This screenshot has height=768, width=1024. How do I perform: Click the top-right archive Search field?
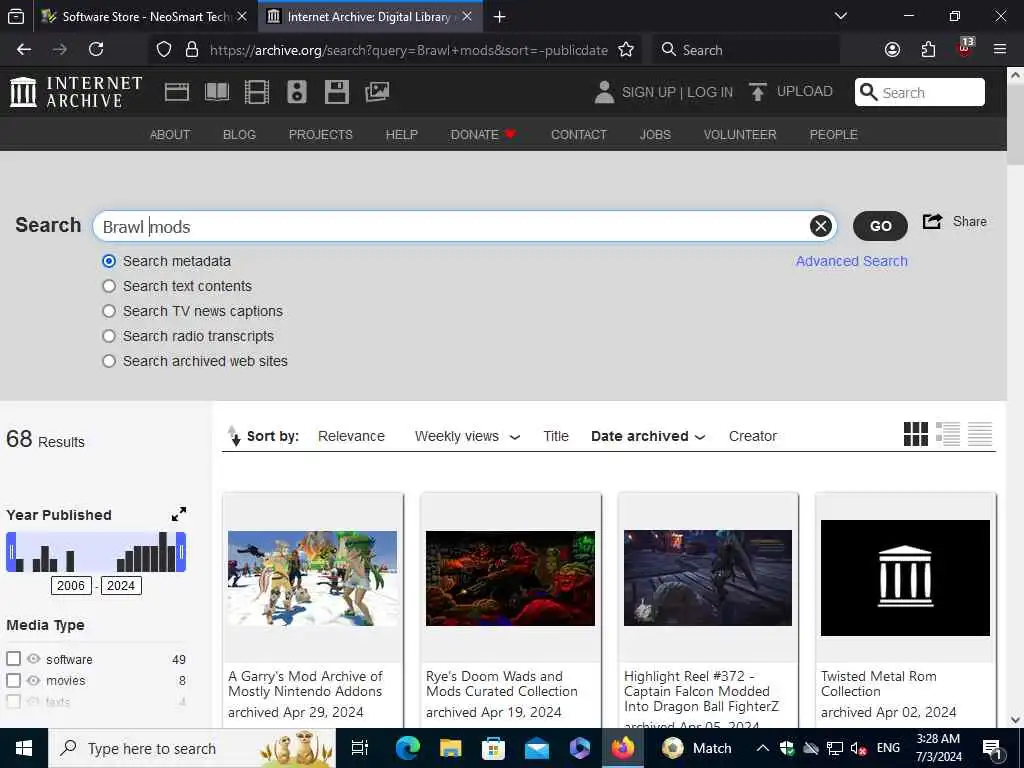click(920, 92)
